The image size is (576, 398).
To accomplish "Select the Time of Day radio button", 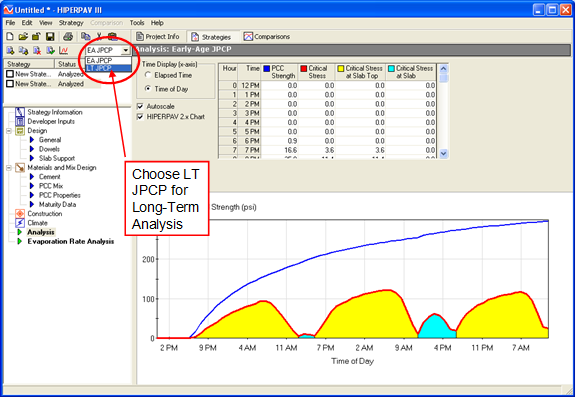I will point(148,89).
